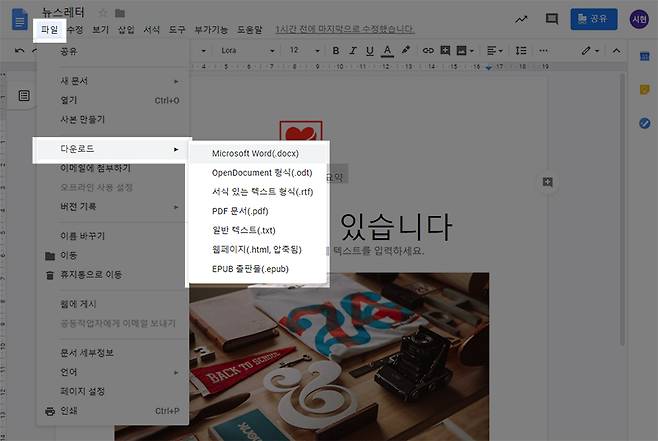Expand the 다운로드 submenu
The image size is (658, 441).
click(x=112, y=149)
